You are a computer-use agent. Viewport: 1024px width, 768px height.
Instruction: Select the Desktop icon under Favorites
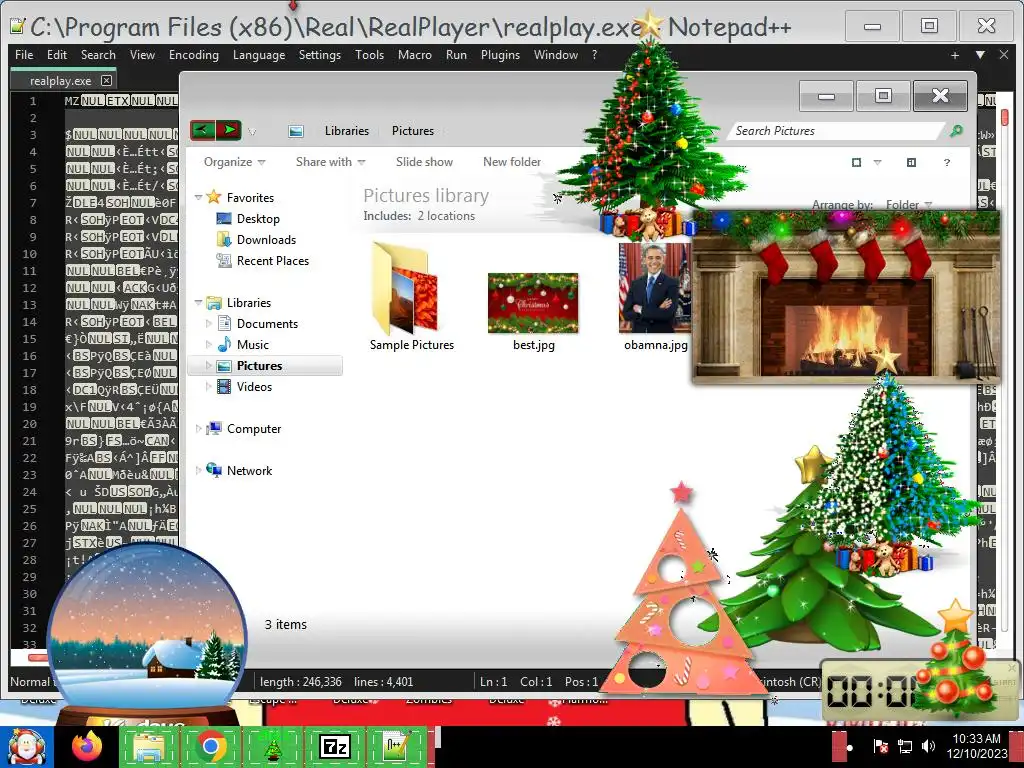(x=223, y=218)
